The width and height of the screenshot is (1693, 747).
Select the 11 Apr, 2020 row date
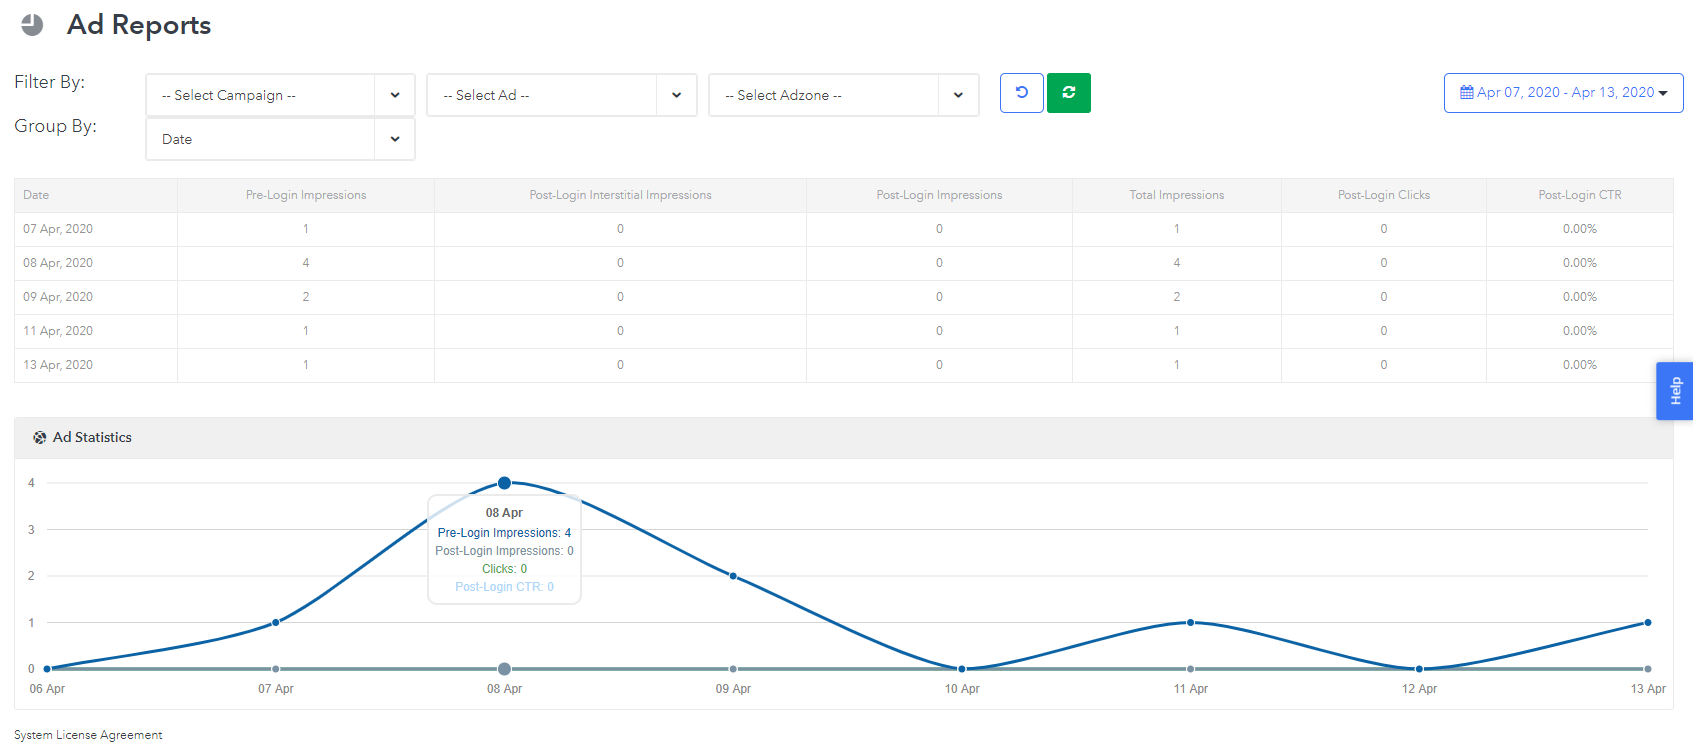tap(58, 331)
